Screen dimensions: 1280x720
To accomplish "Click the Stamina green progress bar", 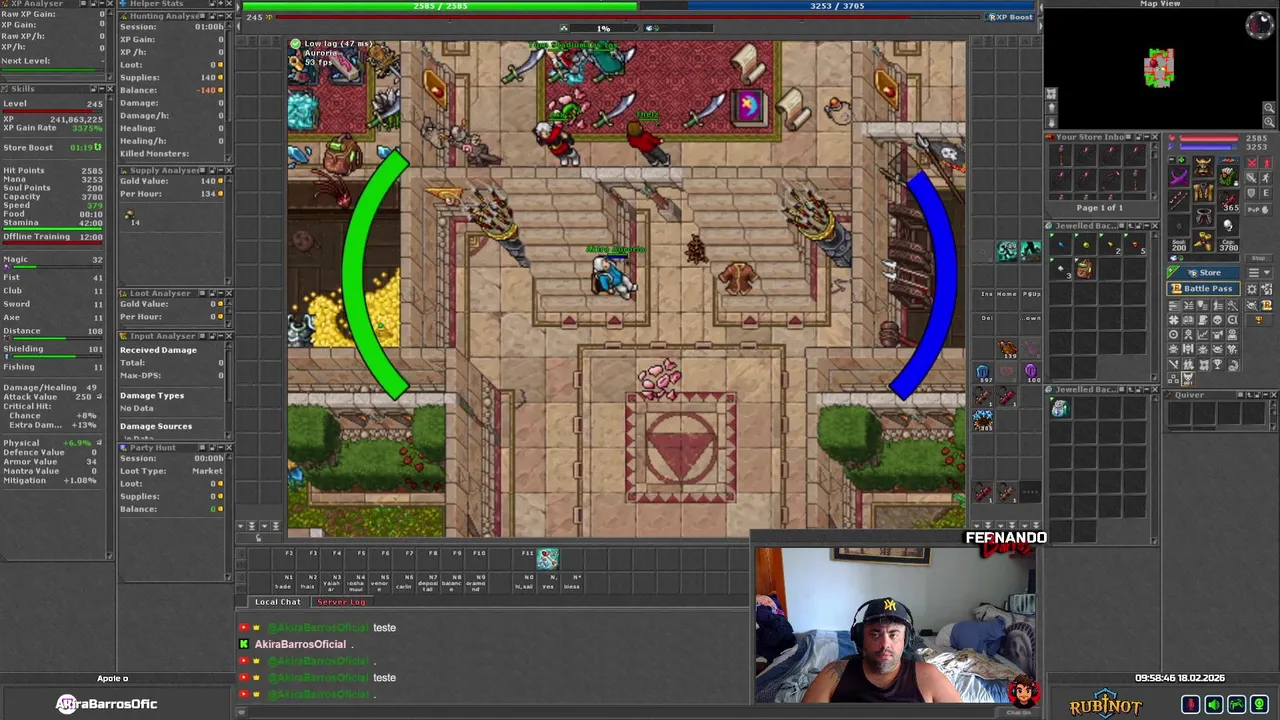I will pos(53,229).
